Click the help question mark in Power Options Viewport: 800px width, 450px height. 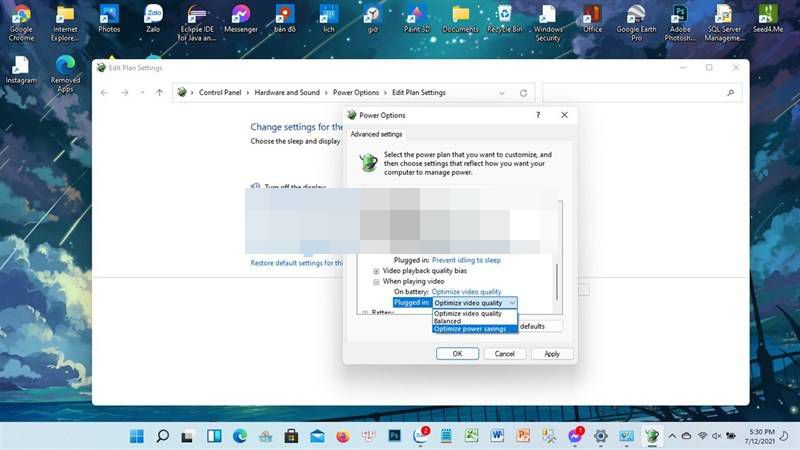[x=538, y=115]
